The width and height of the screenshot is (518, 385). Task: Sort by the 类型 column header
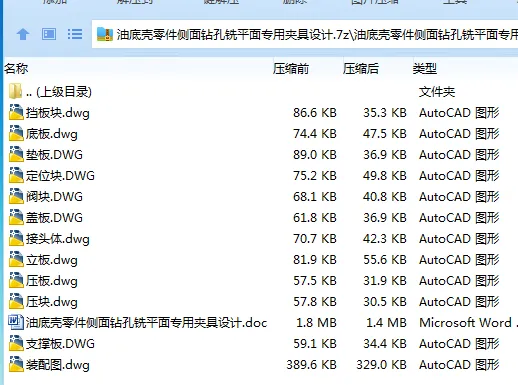pyautogui.click(x=425, y=69)
